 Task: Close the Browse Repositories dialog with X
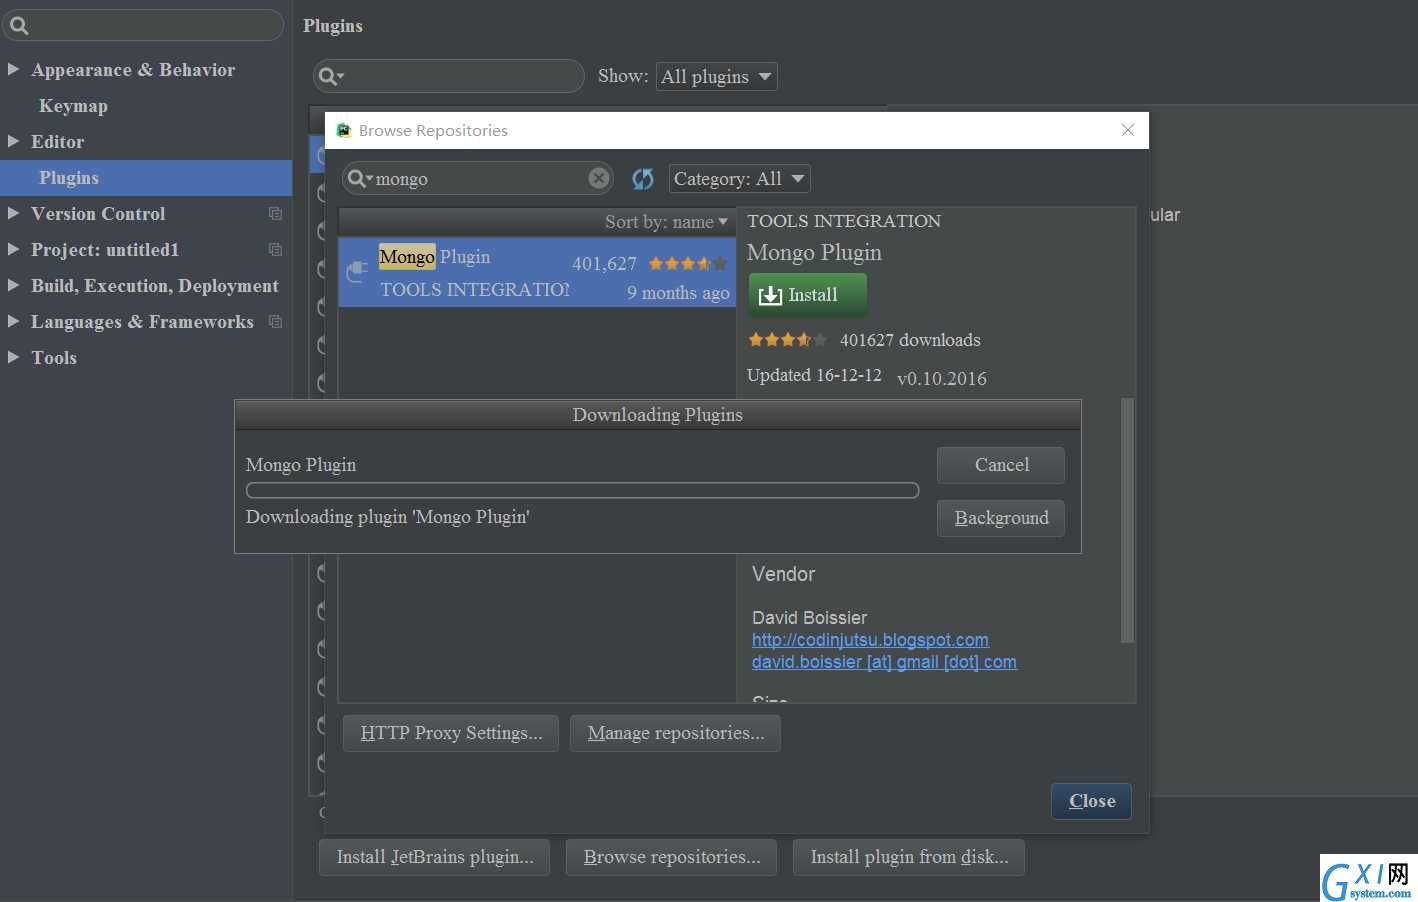1128,130
